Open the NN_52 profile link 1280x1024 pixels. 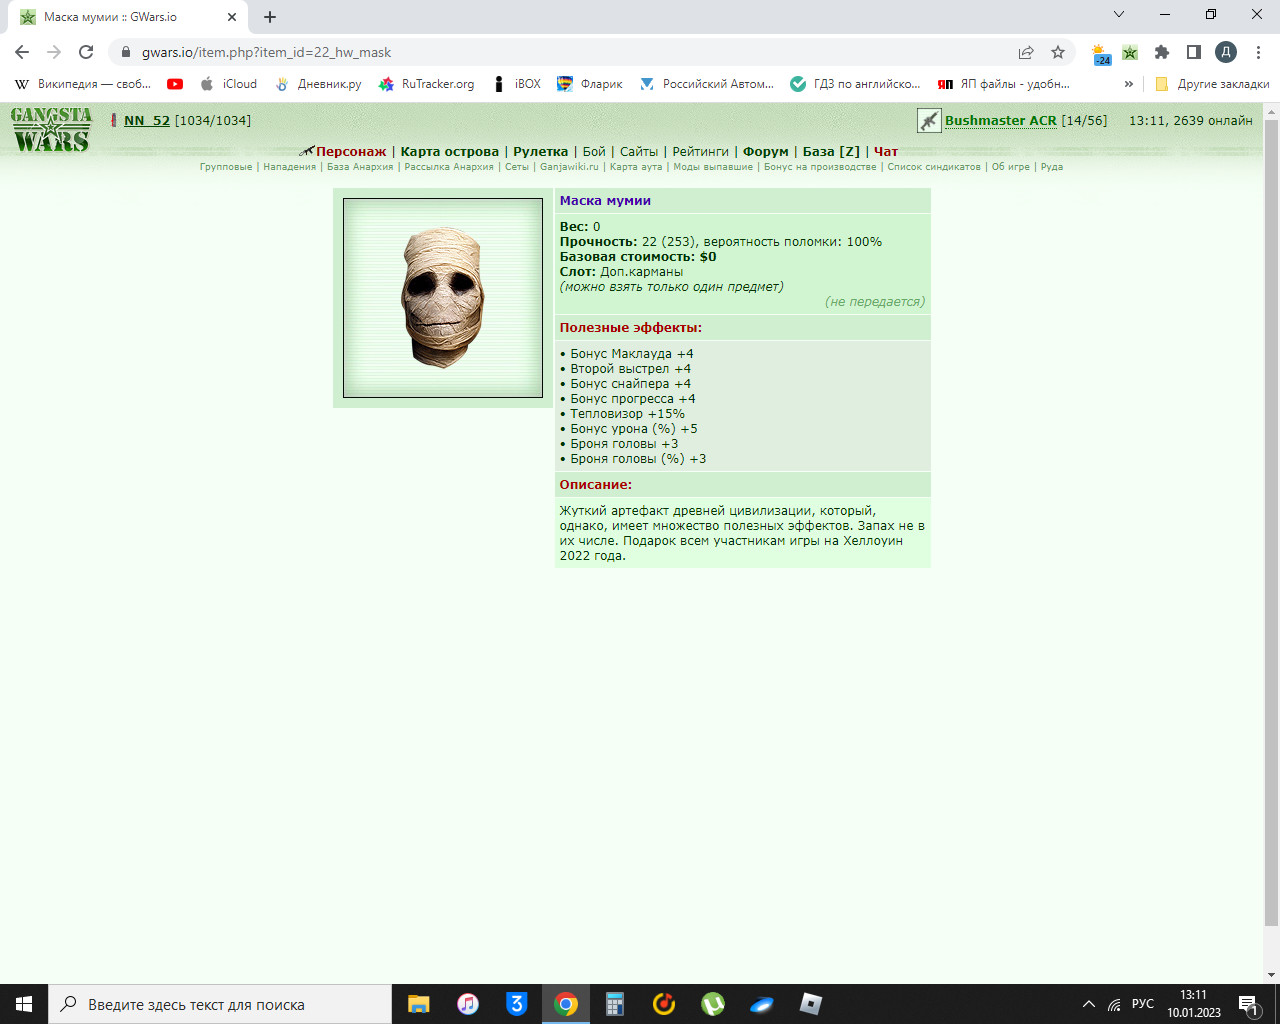coord(147,121)
